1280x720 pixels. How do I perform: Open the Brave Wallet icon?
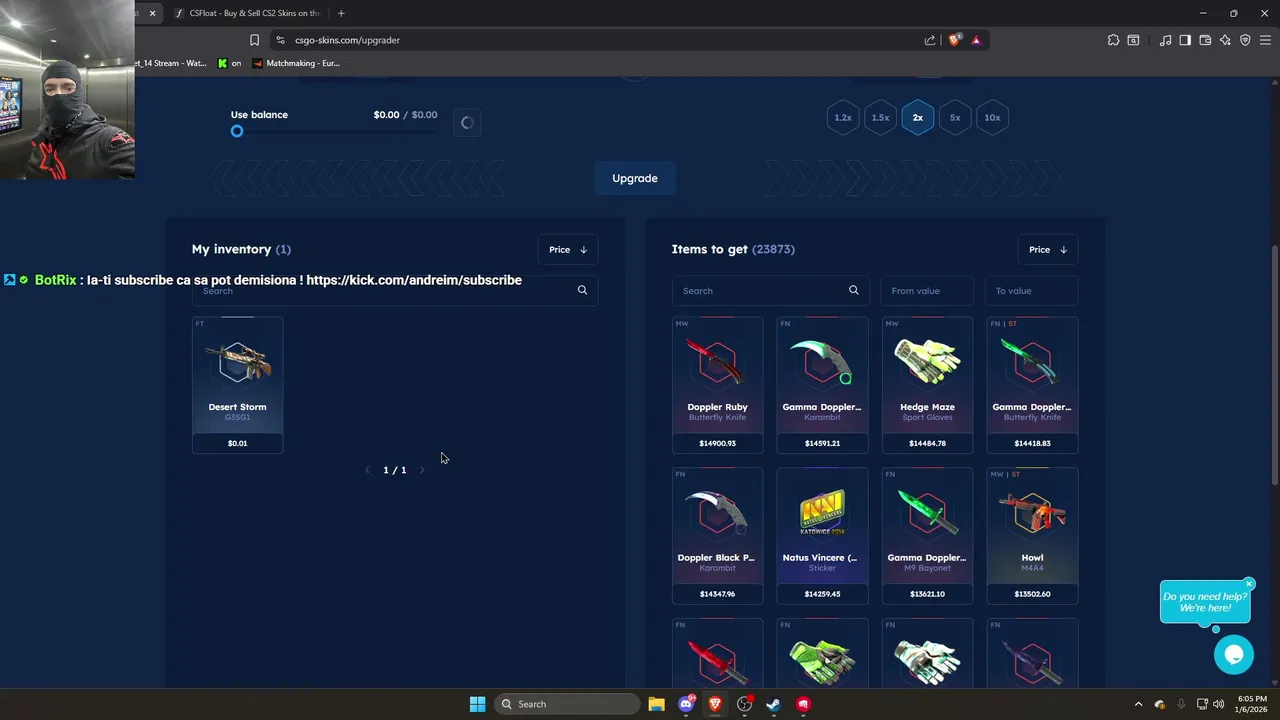pyautogui.click(x=1205, y=40)
